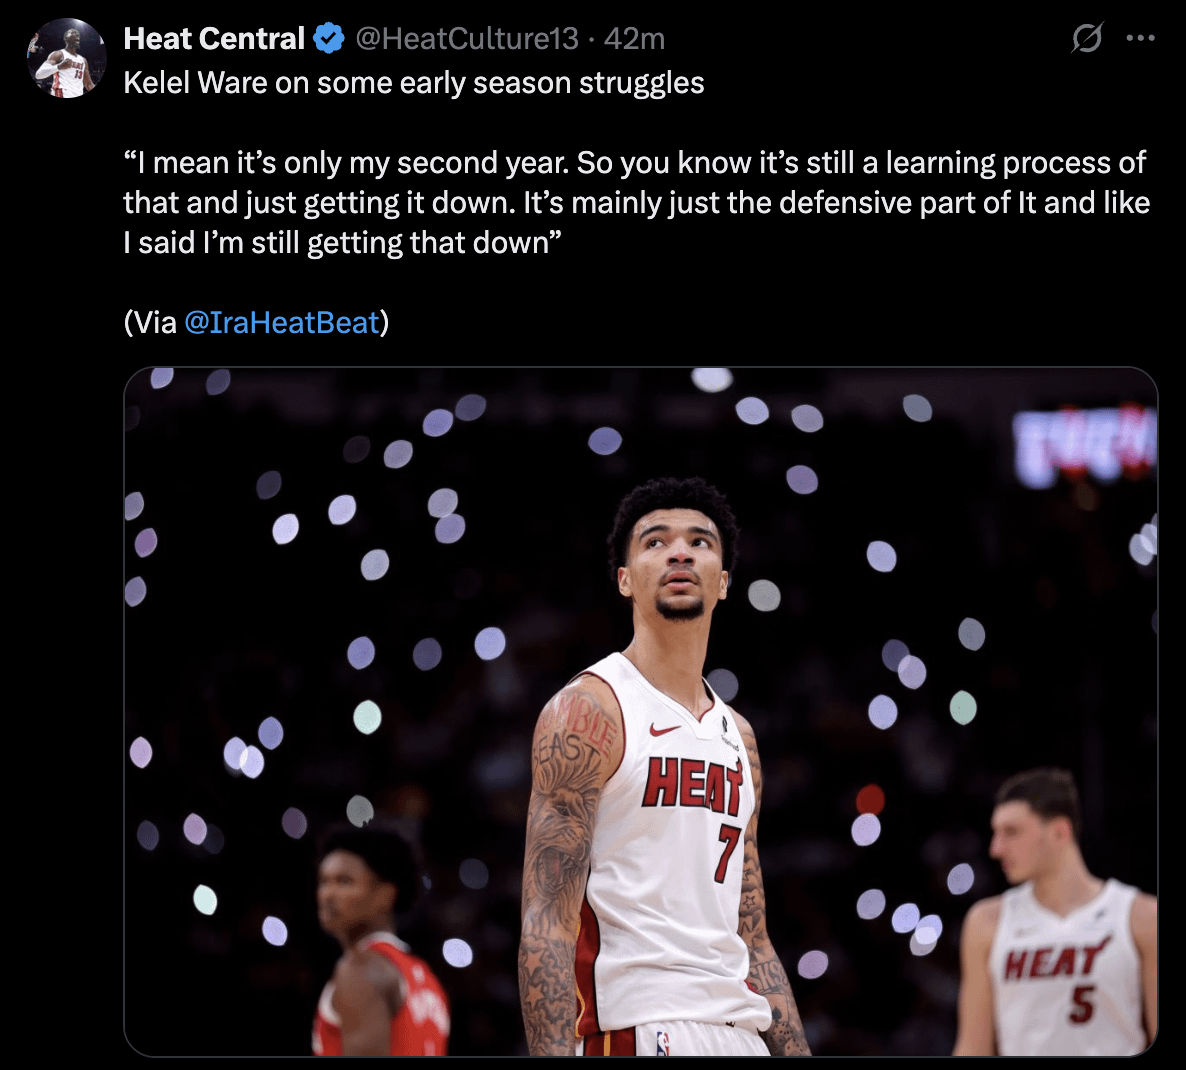Click the NBA logo on the player's shorts
The image size is (1186, 1070).
[662, 1043]
